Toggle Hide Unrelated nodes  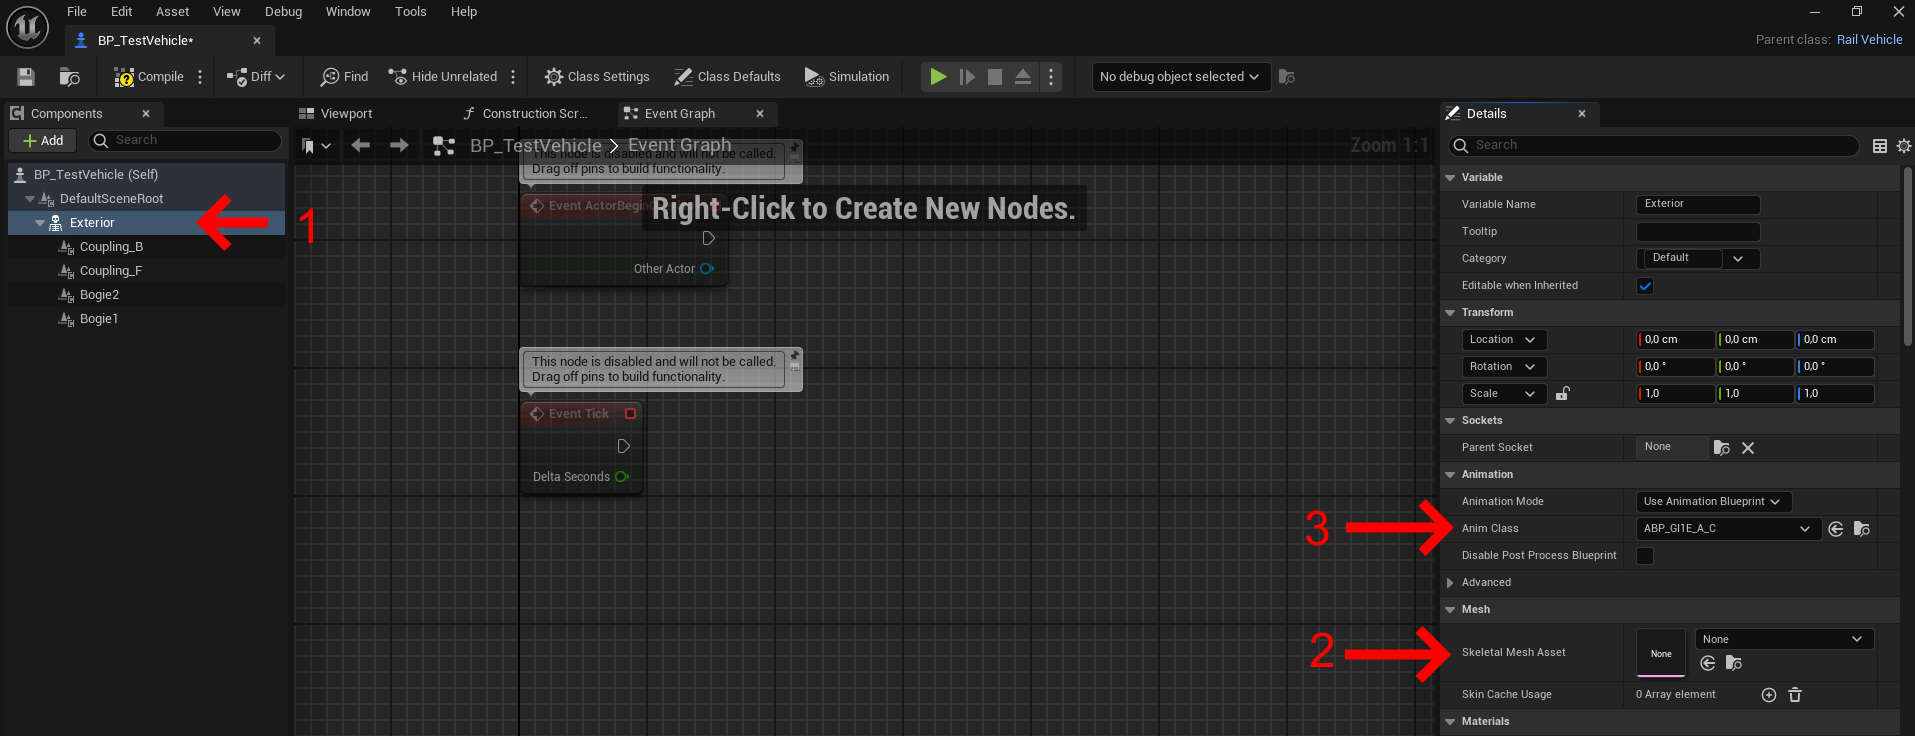pyautogui.click(x=443, y=77)
